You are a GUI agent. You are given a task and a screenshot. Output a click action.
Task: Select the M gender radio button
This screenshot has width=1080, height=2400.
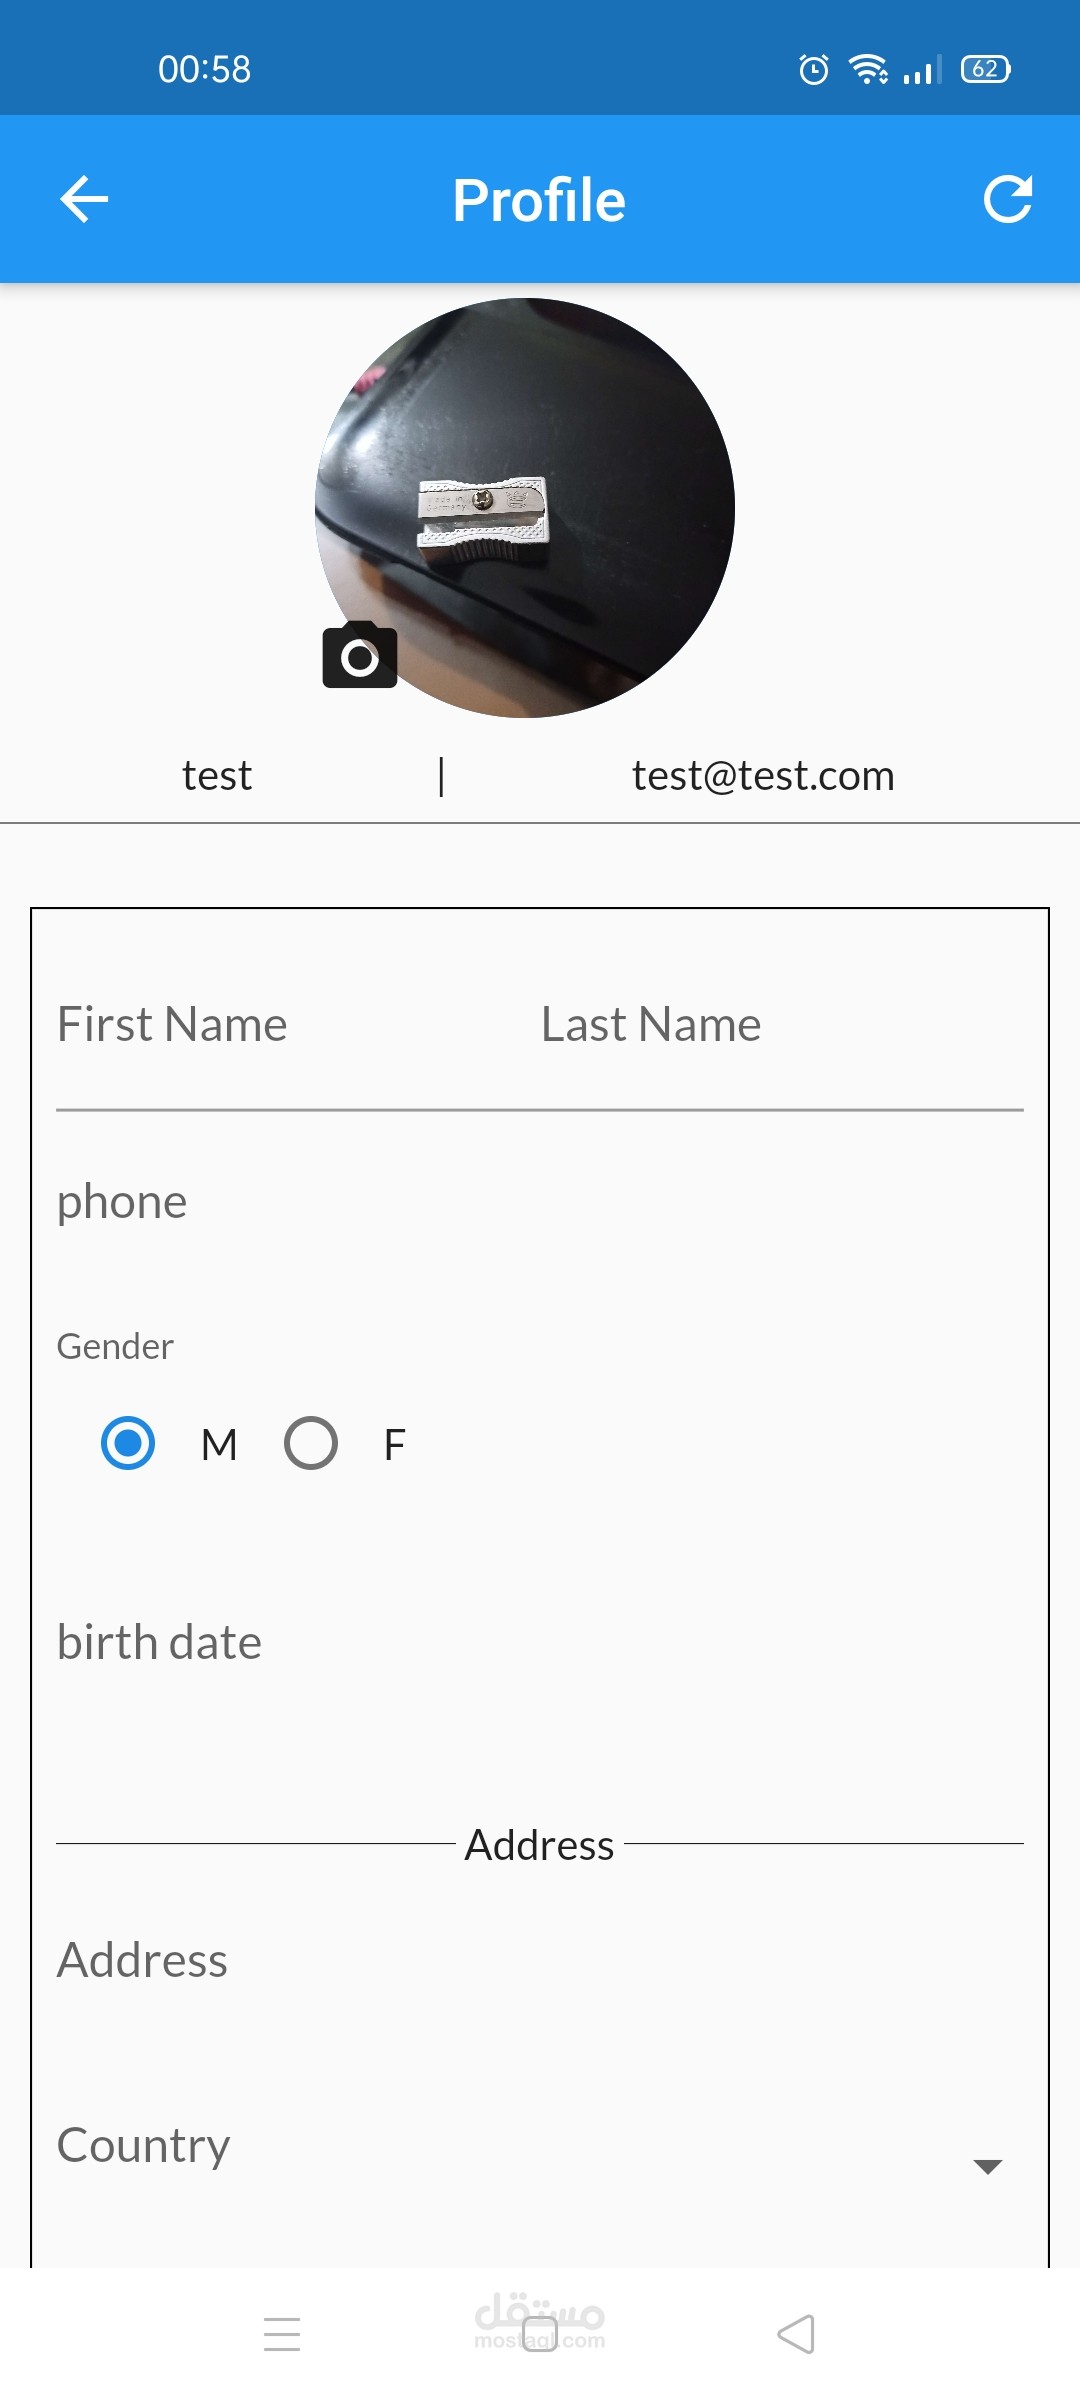[128, 1443]
